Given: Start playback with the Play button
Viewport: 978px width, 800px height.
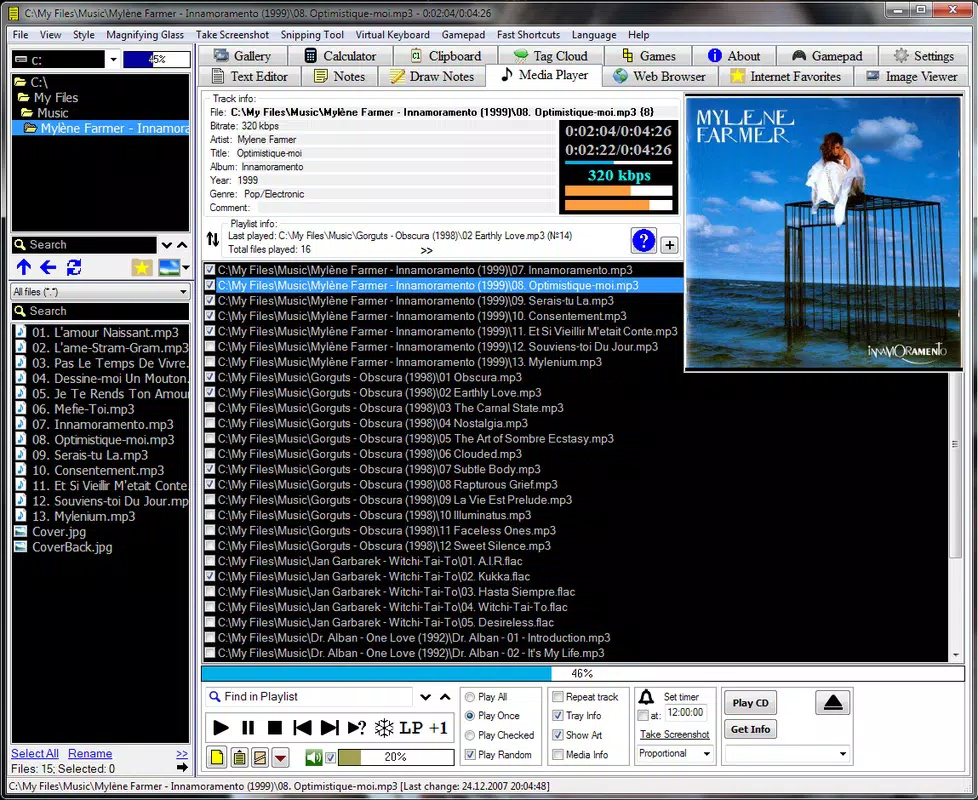Looking at the screenshot, I should pyautogui.click(x=221, y=728).
